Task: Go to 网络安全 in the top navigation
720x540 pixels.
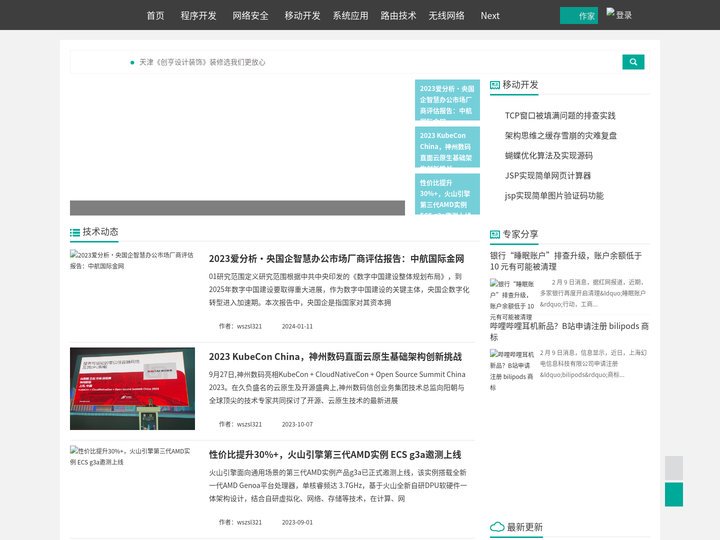Action: (x=250, y=16)
